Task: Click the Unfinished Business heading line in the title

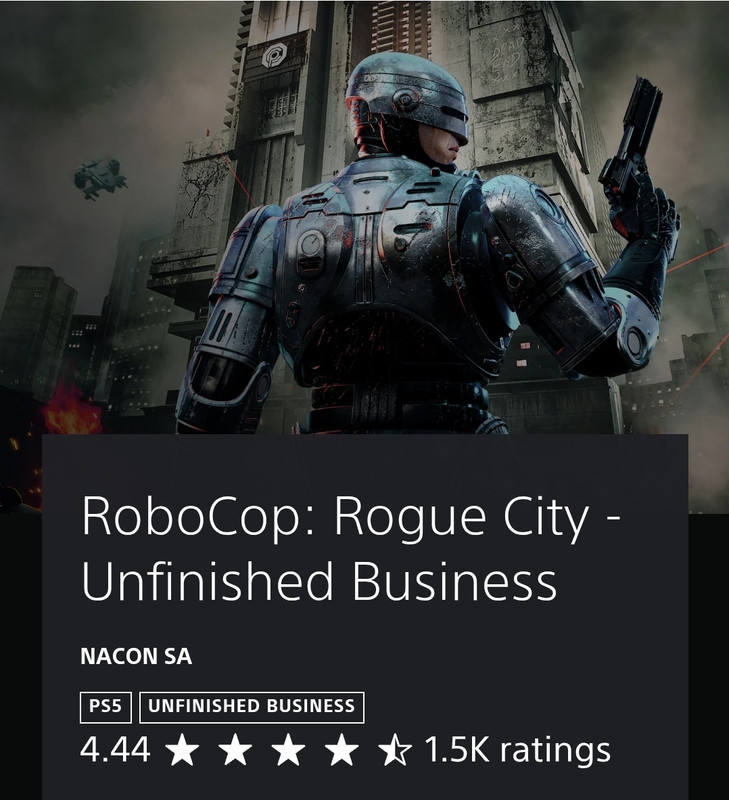Action: (x=319, y=581)
